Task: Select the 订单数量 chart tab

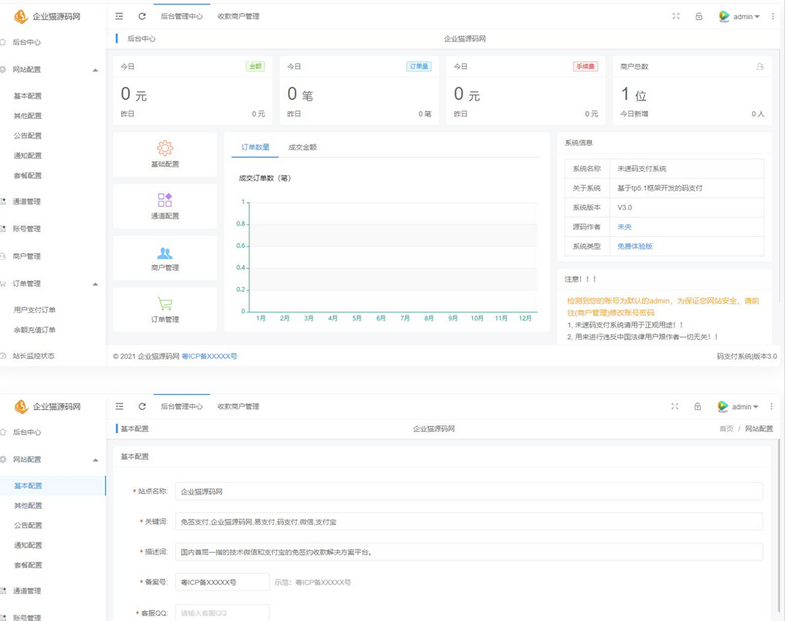Action: click(255, 147)
